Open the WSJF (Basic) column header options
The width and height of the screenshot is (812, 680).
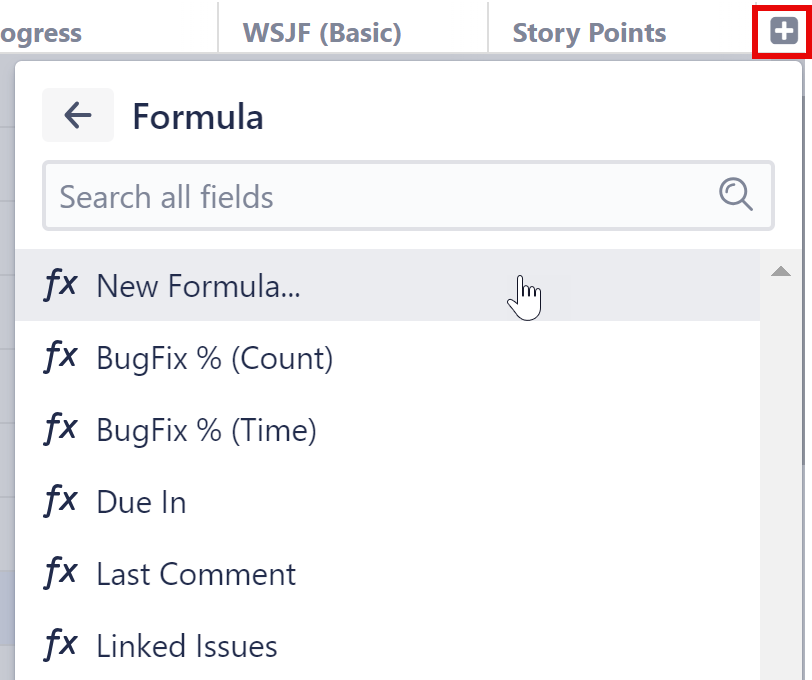(320, 32)
